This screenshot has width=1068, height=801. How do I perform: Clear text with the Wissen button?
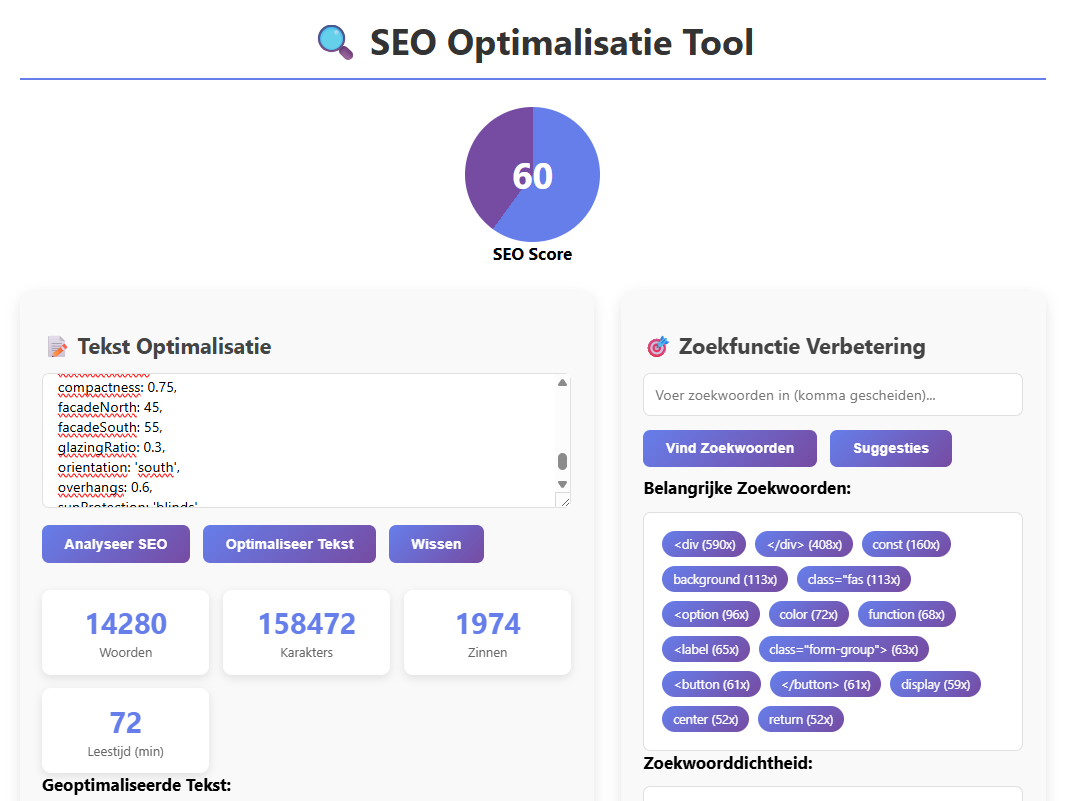coord(436,544)
